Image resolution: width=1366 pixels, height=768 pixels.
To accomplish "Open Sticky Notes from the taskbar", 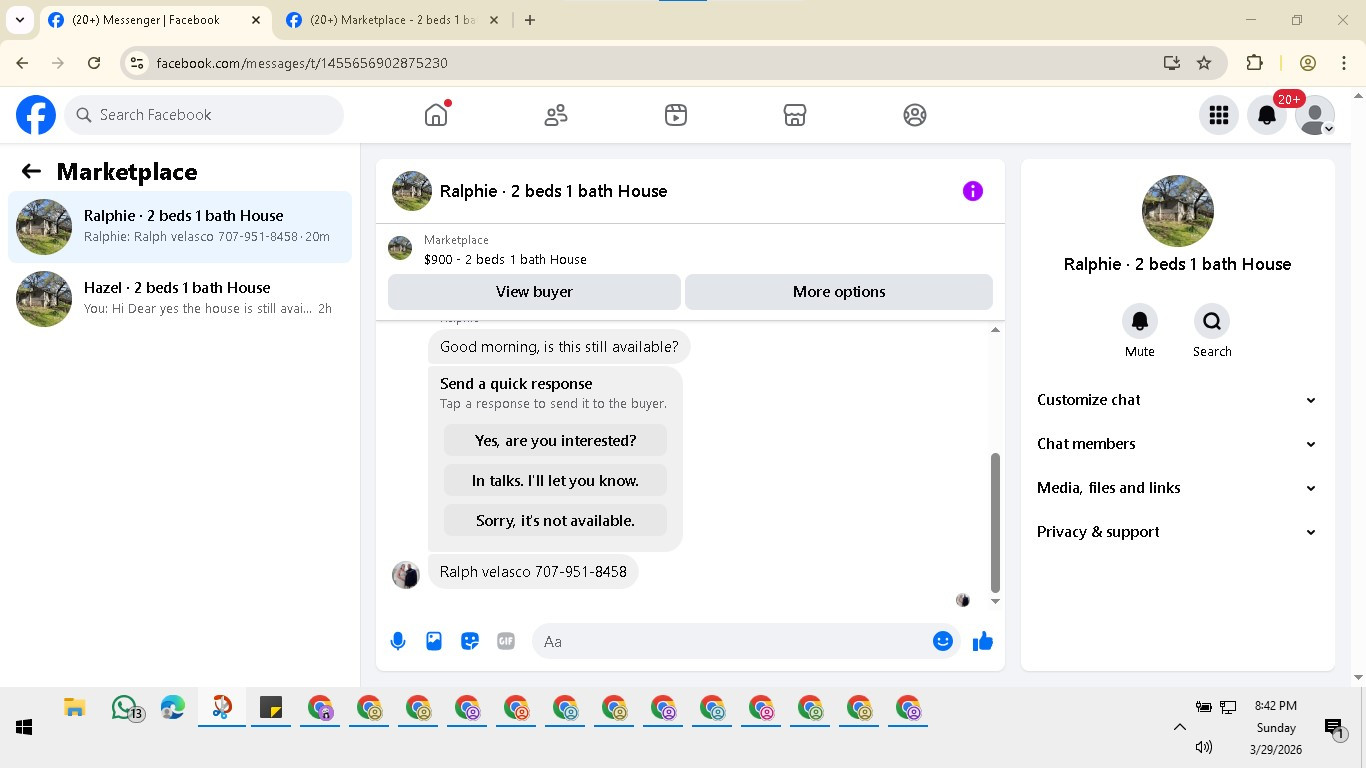I will 271,708.
